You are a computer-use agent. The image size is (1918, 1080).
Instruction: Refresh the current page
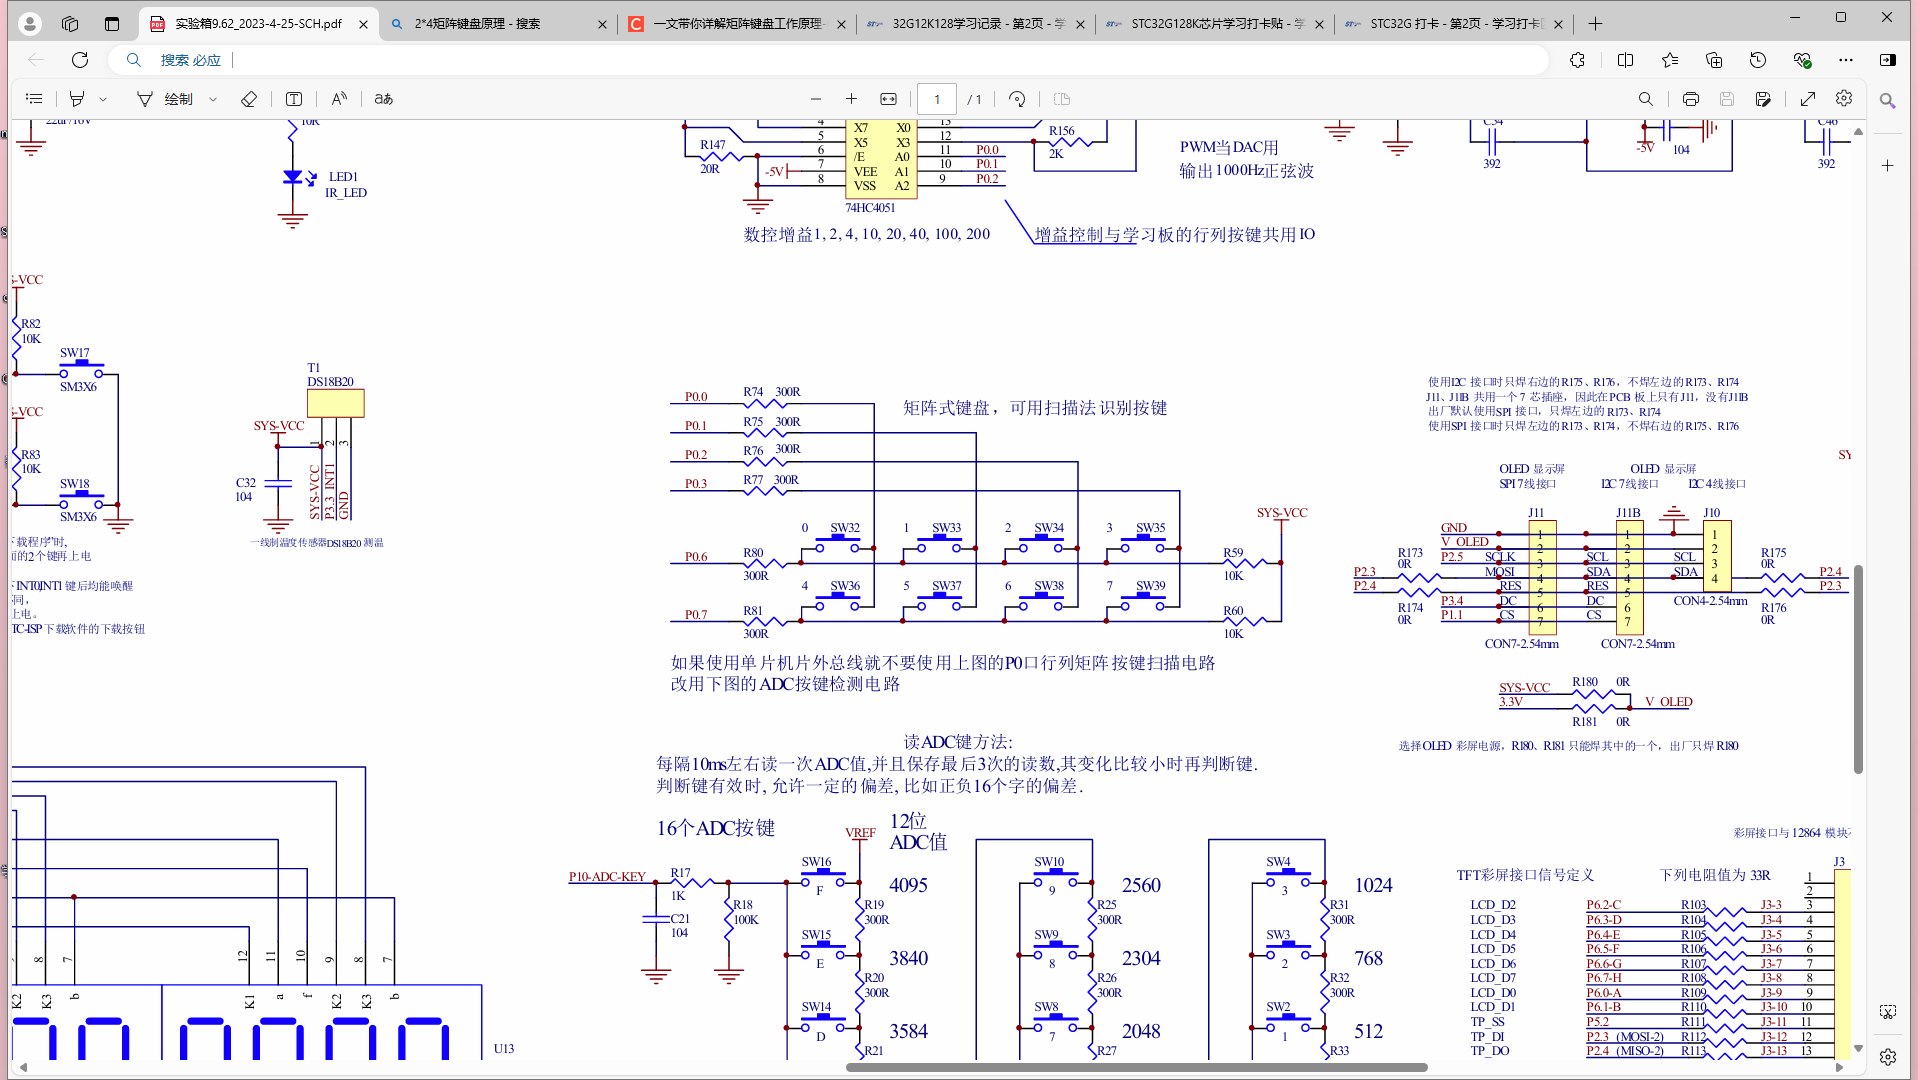(x=80, y=60)
